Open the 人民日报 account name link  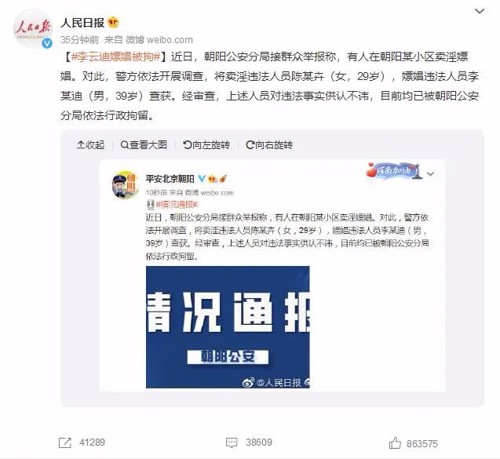[82, 23]
